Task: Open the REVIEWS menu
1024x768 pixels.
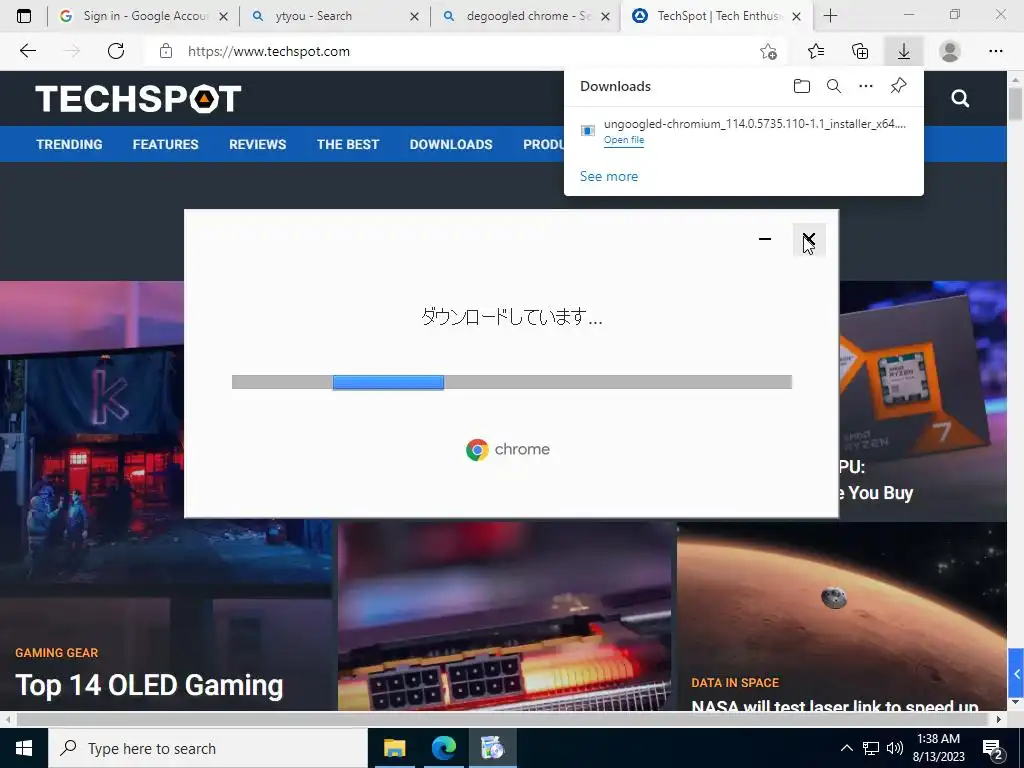Action: pyautogui.click(x=257, y=144)
